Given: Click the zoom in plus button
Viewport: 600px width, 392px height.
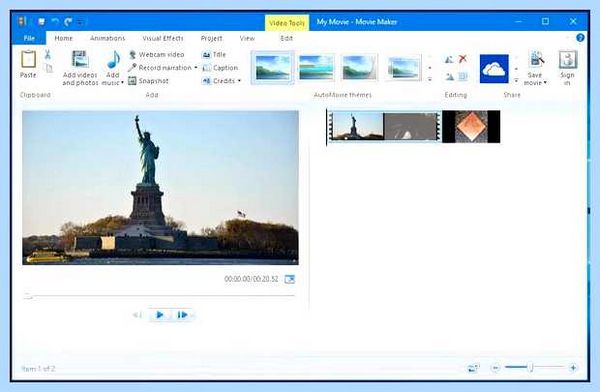Looking at the screenshot, I should [573, 368].
